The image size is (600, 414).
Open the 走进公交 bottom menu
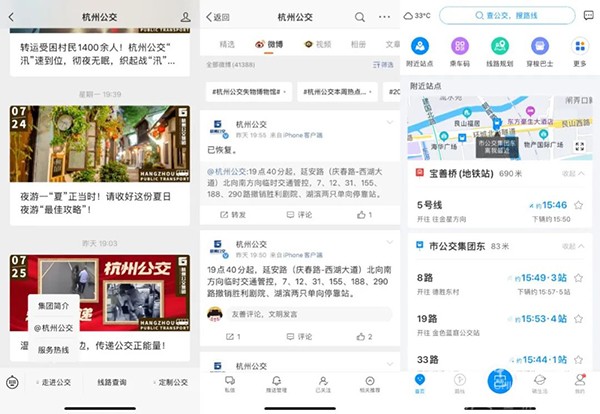[54, 382]
